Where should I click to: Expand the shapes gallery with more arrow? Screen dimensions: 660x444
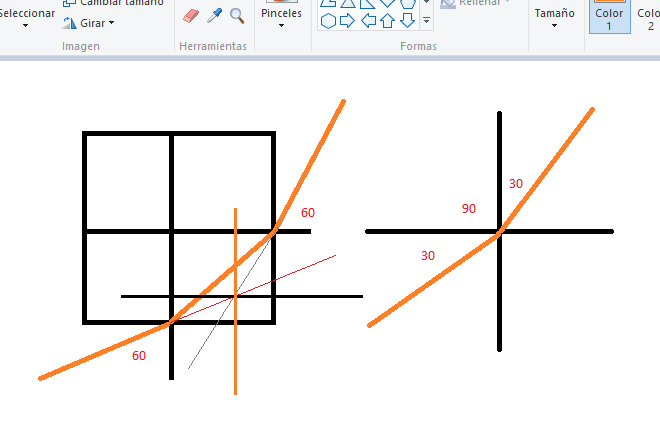pos(426,20)
